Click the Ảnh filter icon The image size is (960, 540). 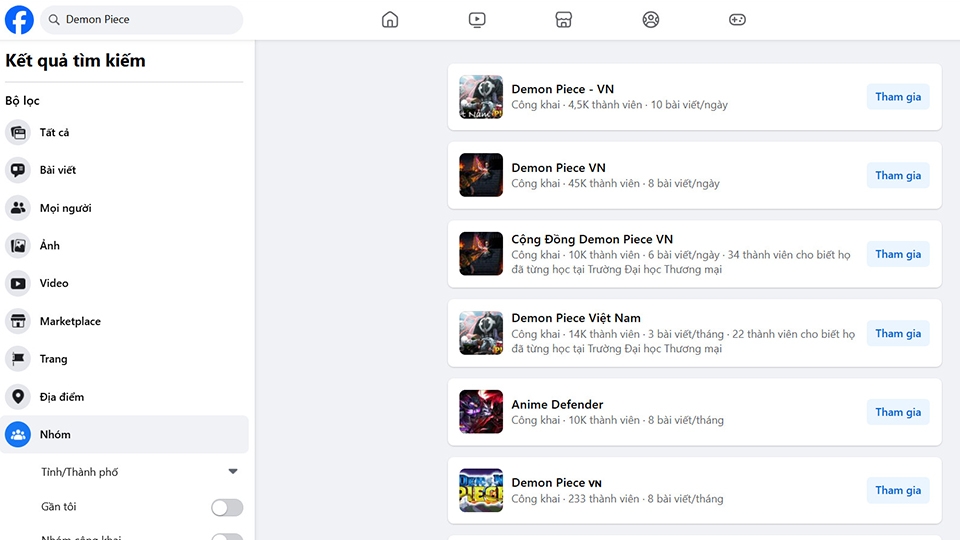tap(18, 246)
